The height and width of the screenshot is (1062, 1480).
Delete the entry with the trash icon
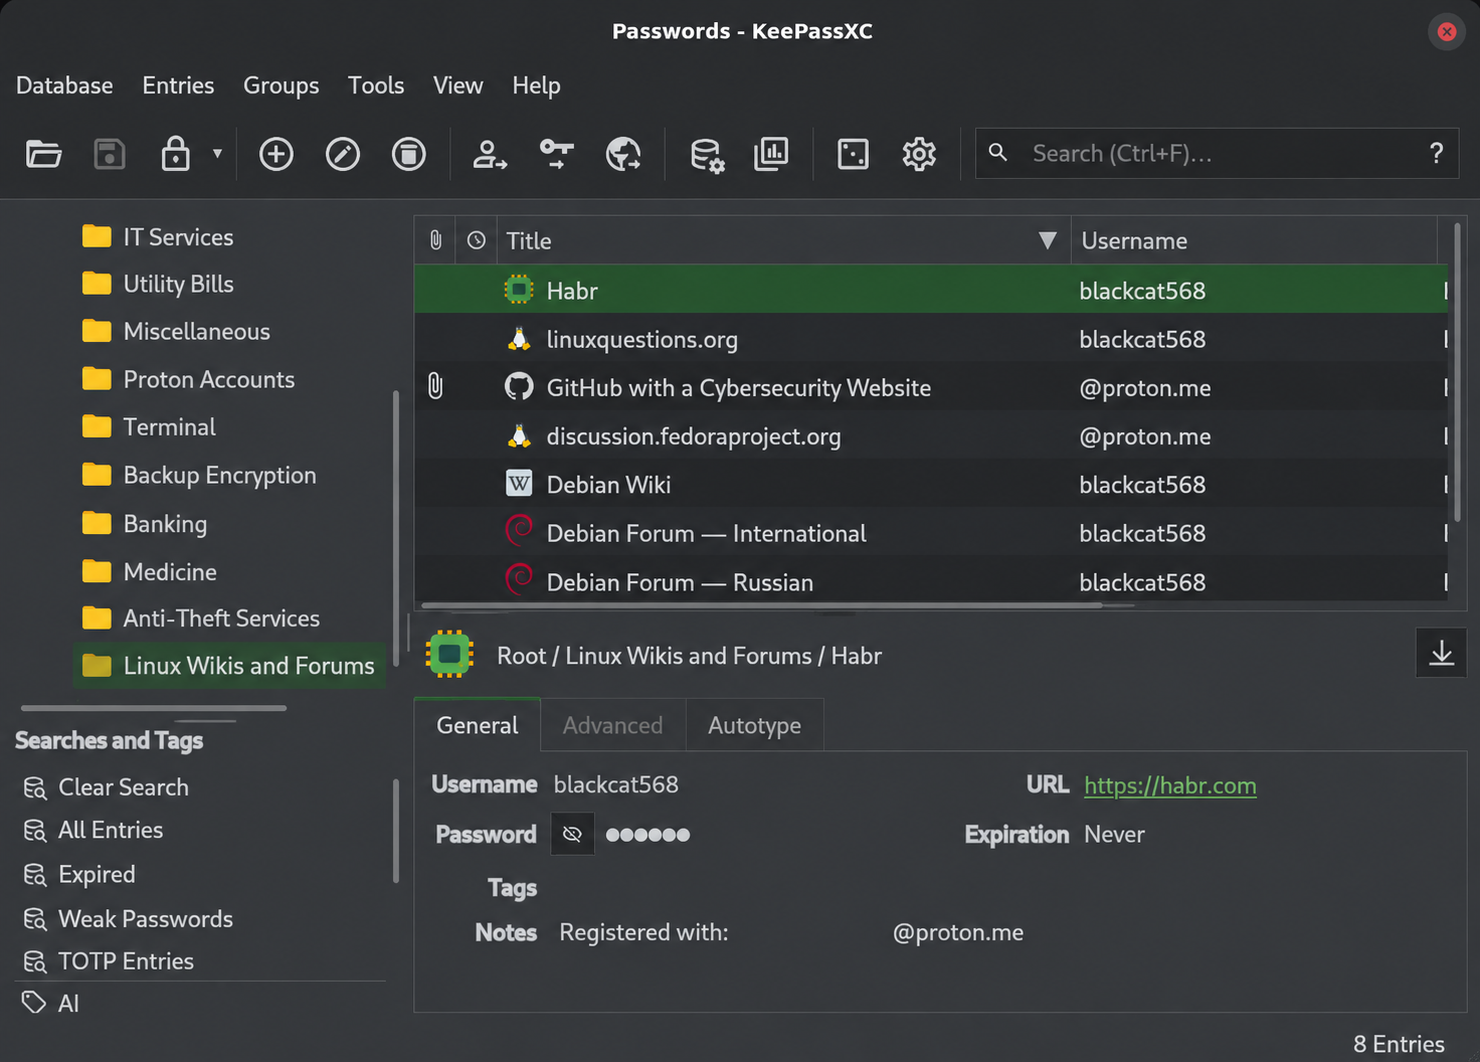[408, 154]
